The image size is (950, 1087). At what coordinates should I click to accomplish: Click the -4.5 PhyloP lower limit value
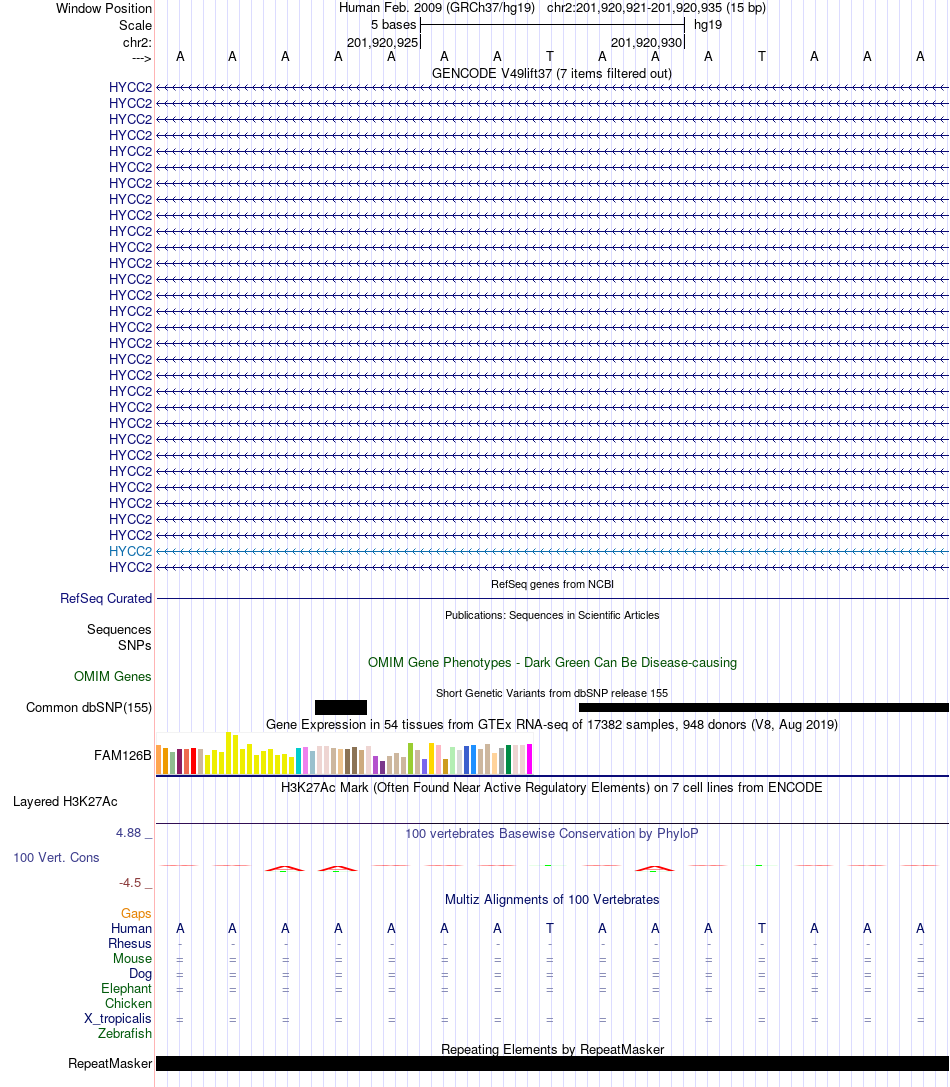click(x=130, y=882)
